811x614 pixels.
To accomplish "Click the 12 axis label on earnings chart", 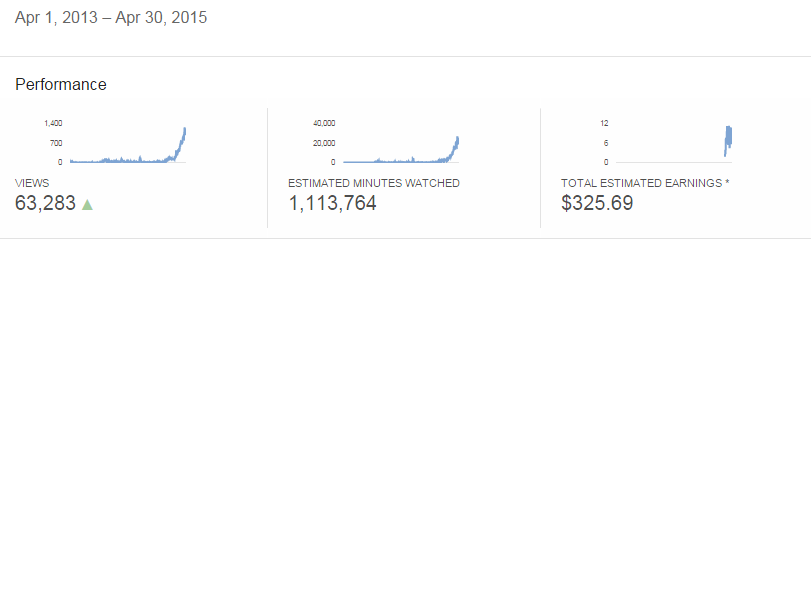I will pyautogui.click(x=604, y=123).
